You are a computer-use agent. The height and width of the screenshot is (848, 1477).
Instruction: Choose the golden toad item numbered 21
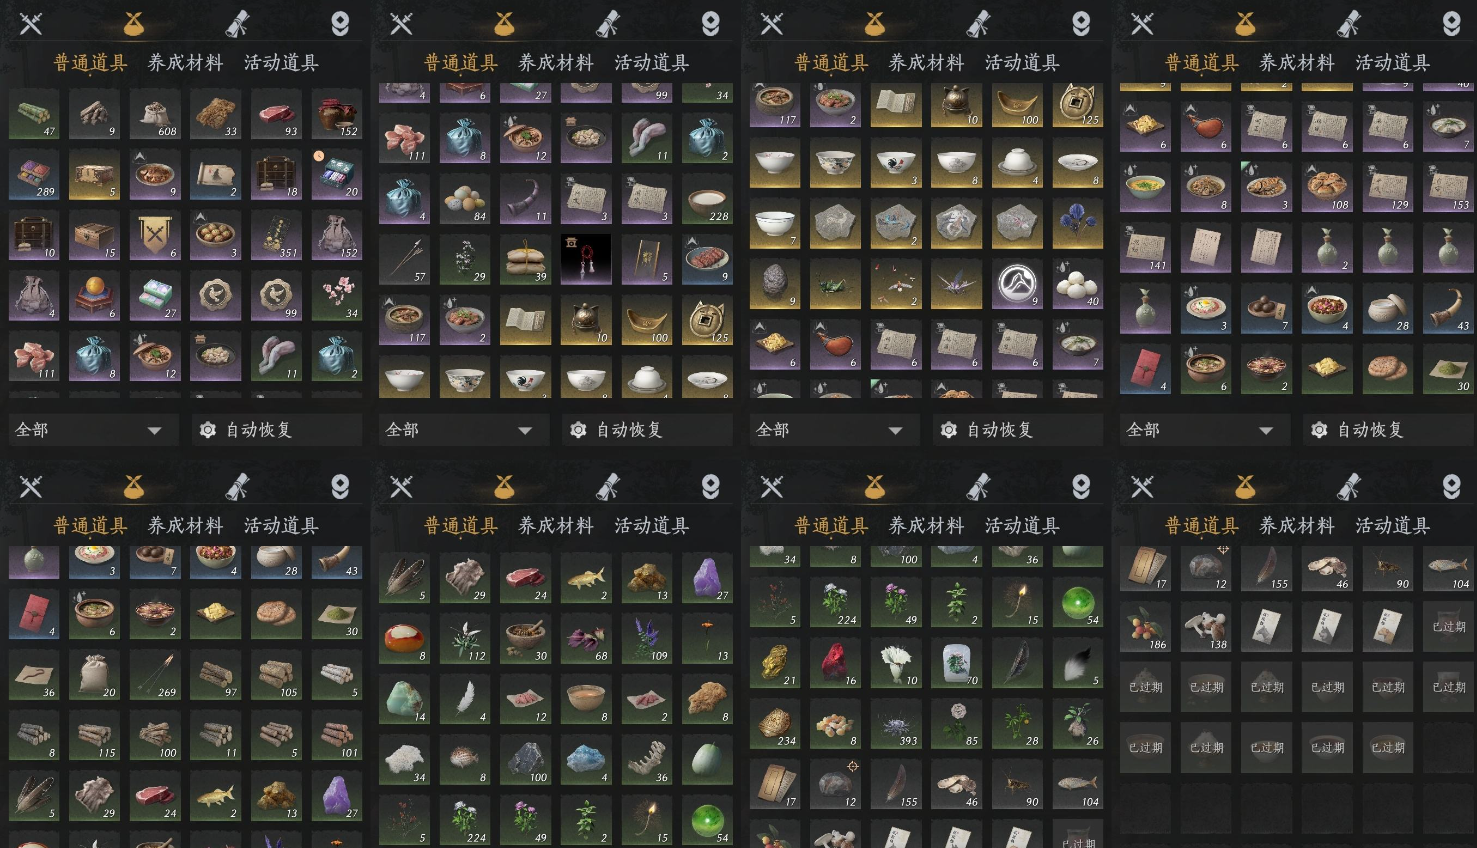coord(775,665)
